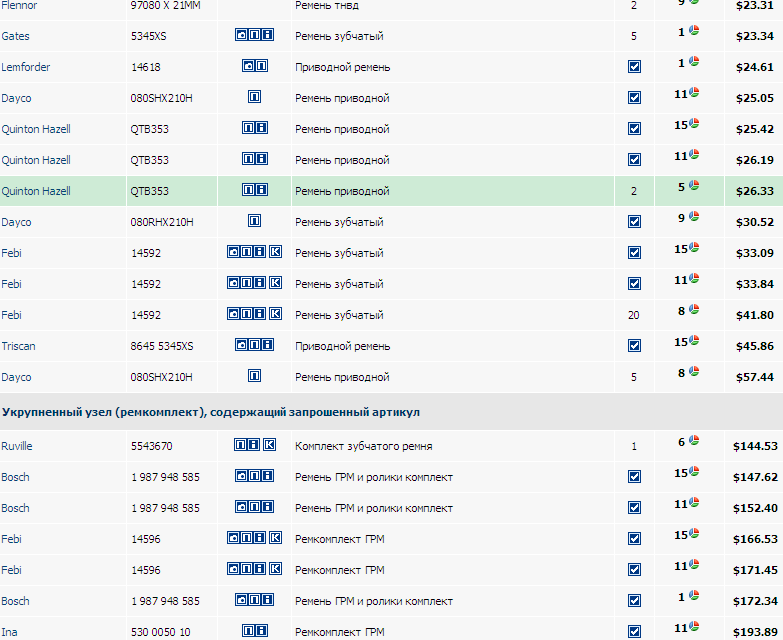Open the Lemforder brand link

point(25,67)
